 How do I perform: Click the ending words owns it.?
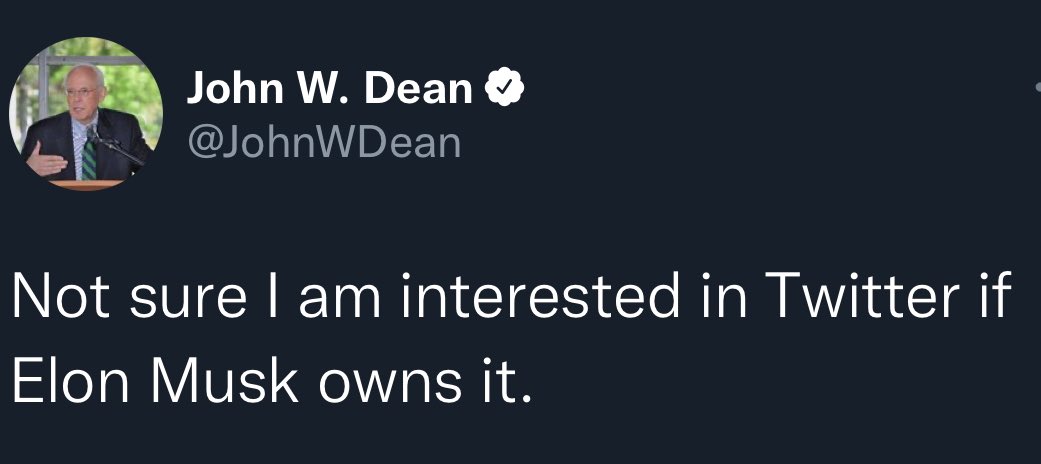[x=426, y=381]
